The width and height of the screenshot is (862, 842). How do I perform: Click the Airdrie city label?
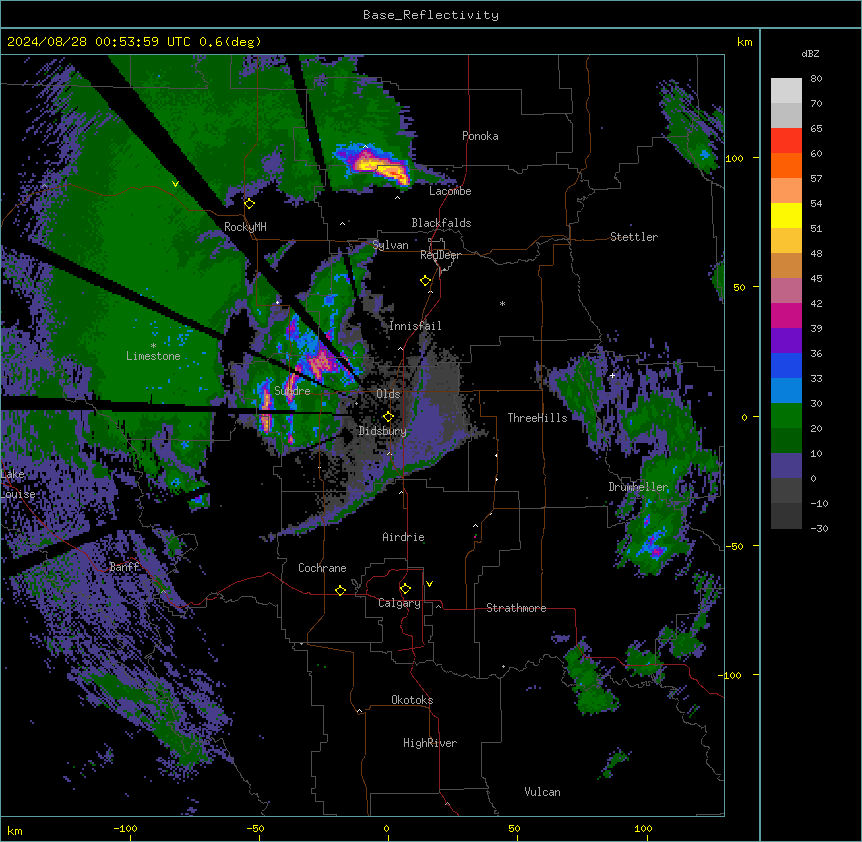[403, 537]
